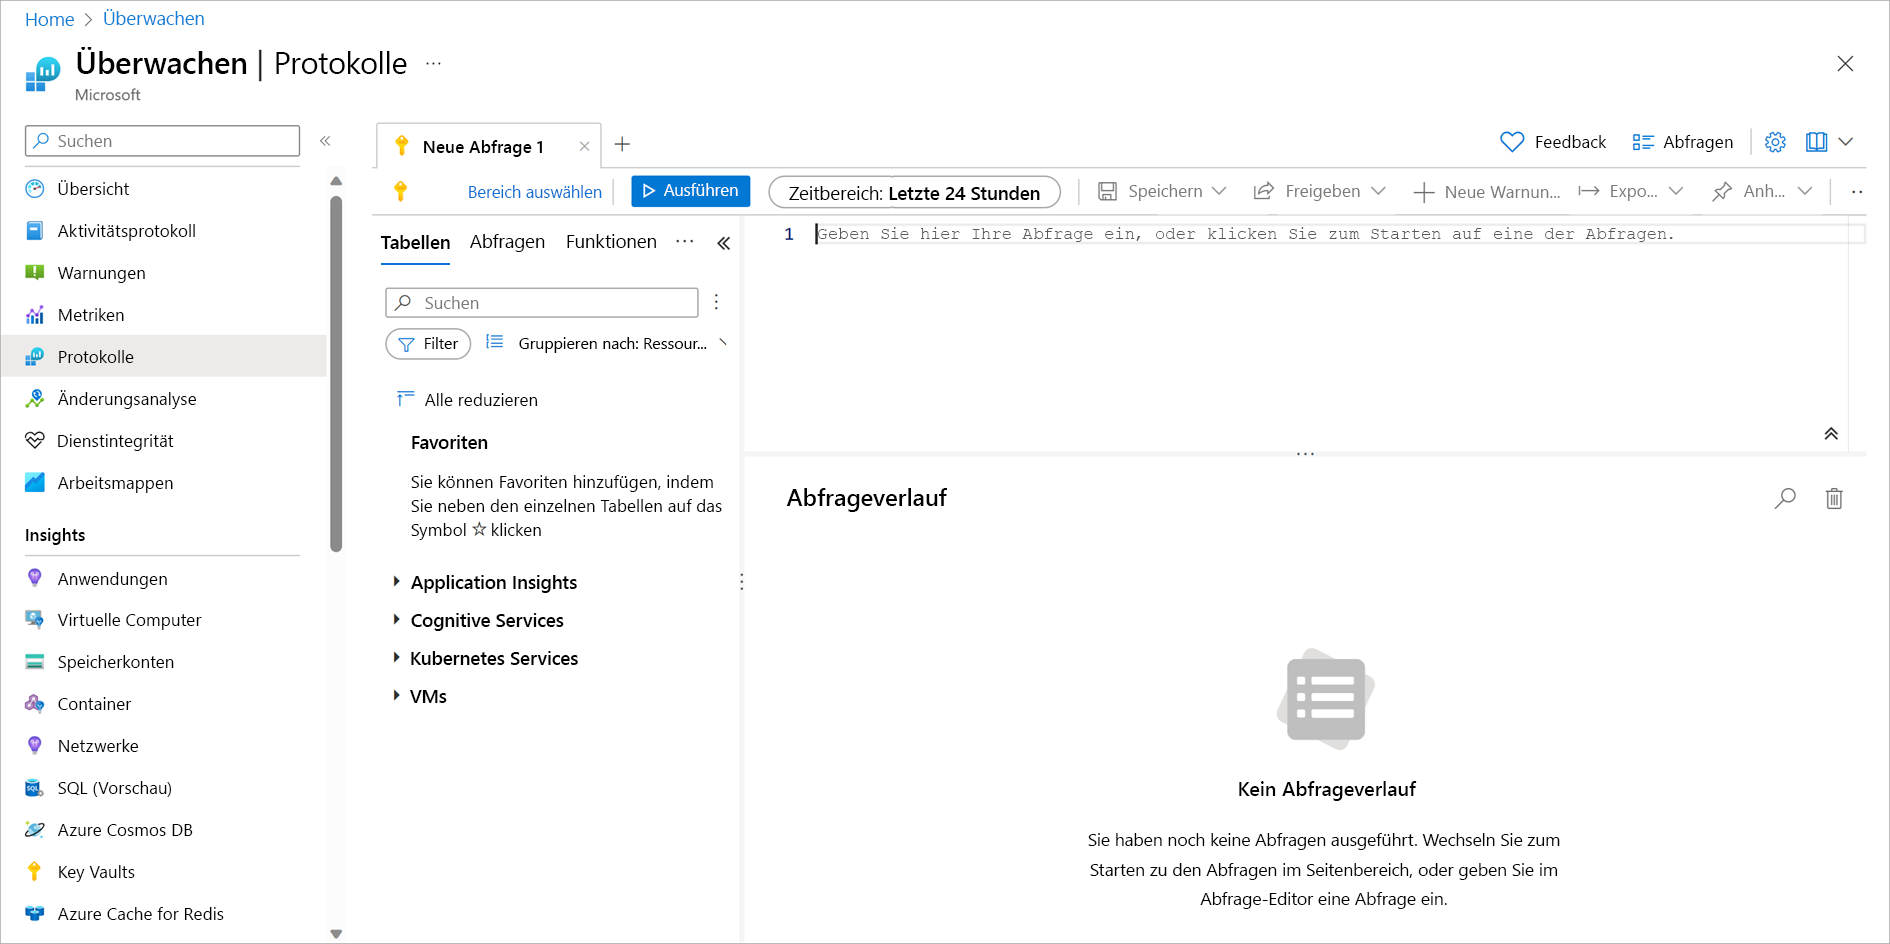Open page title more options ellipsis
The image size is (1890, 944).
click(433, 63)
